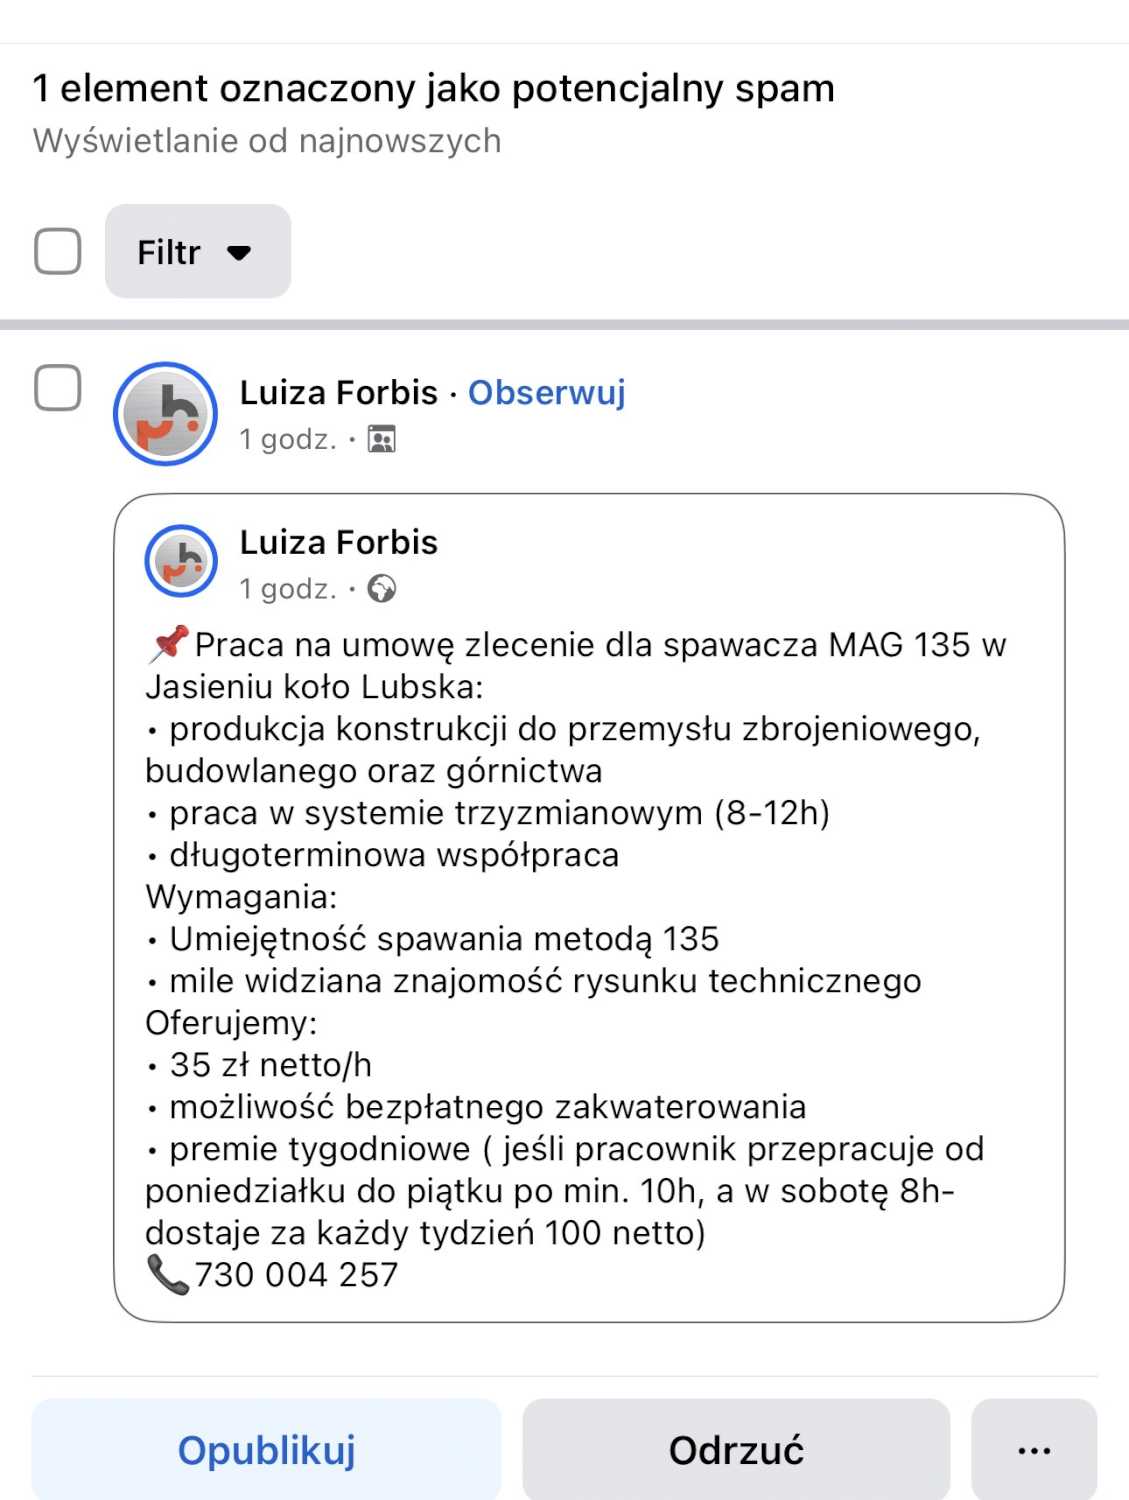1129x1500 pixels.
Task: Open the Luiza Forbis name inside the shared post
Action: coord(338,542)
